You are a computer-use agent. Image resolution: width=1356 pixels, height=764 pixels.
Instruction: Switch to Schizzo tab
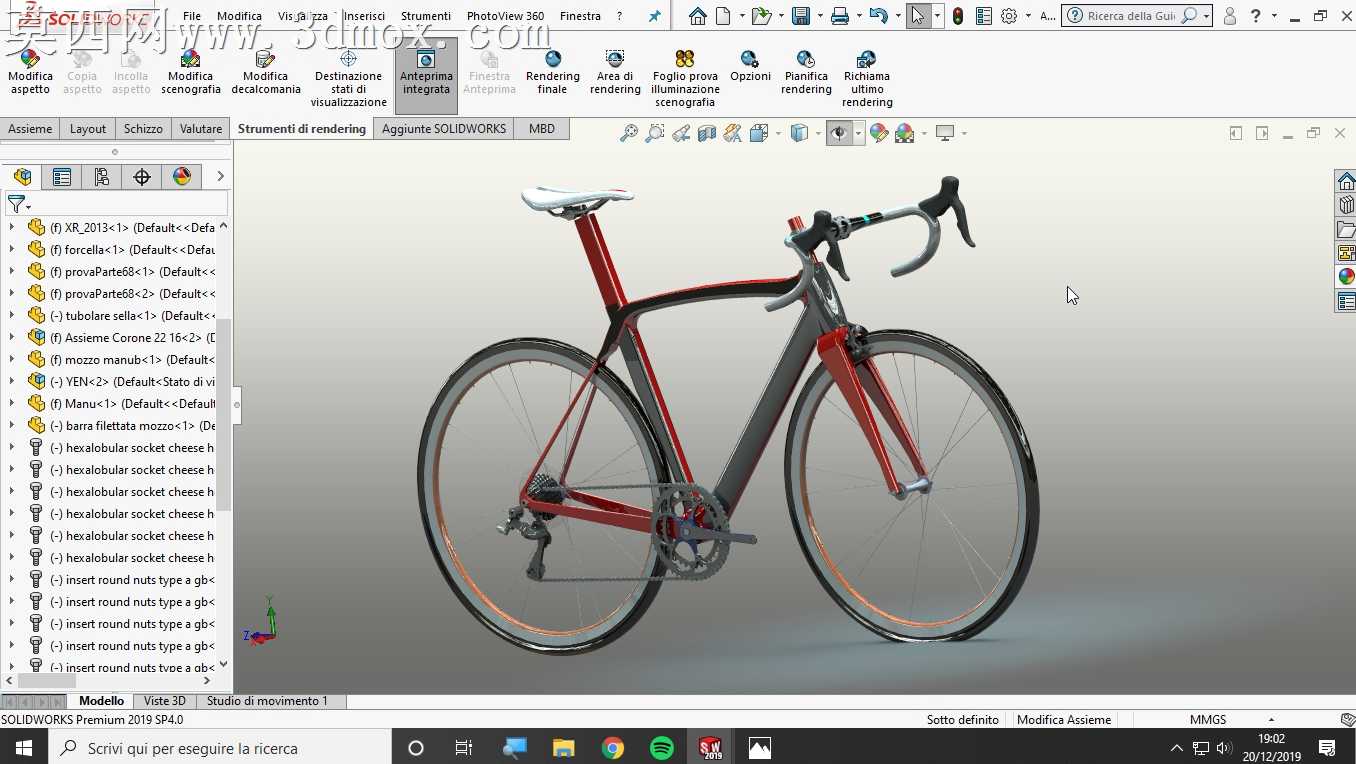coord(143,129)
